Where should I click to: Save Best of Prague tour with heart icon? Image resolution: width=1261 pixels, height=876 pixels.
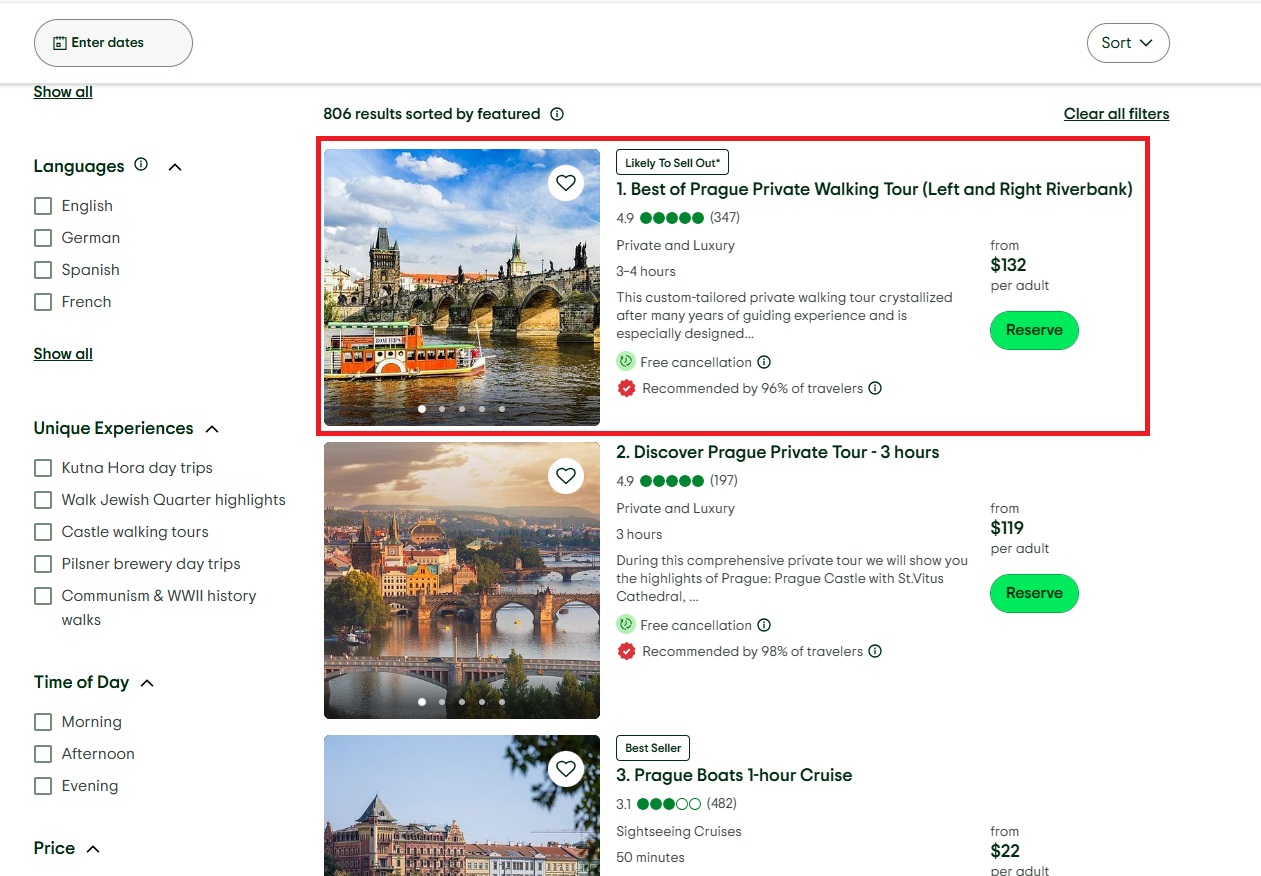coord(566,183)
